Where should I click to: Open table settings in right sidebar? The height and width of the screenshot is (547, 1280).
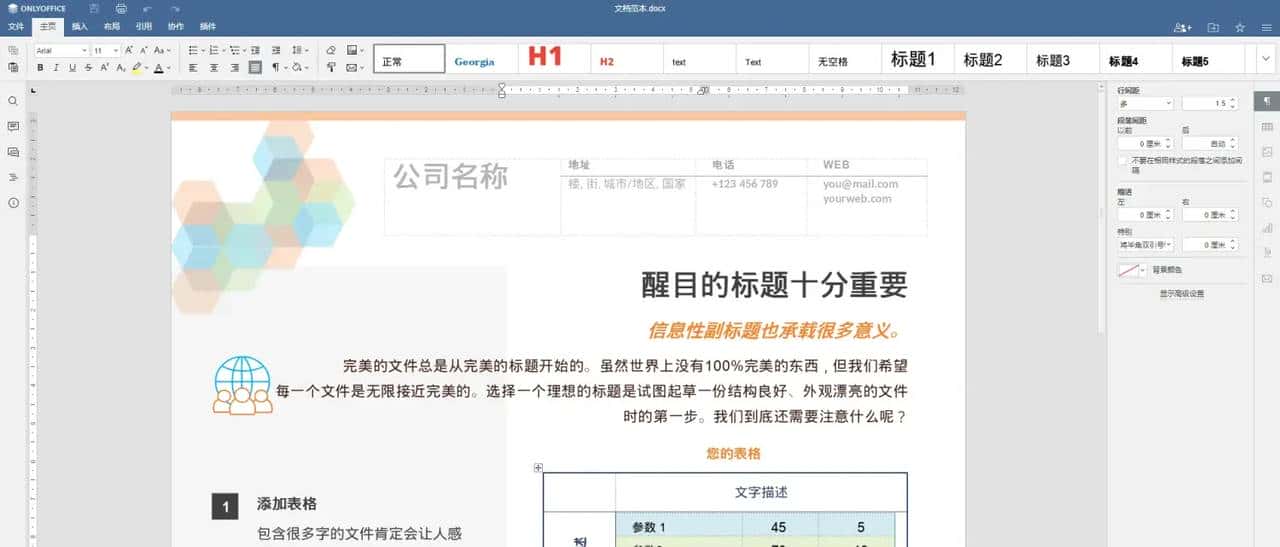(1267, 127)
